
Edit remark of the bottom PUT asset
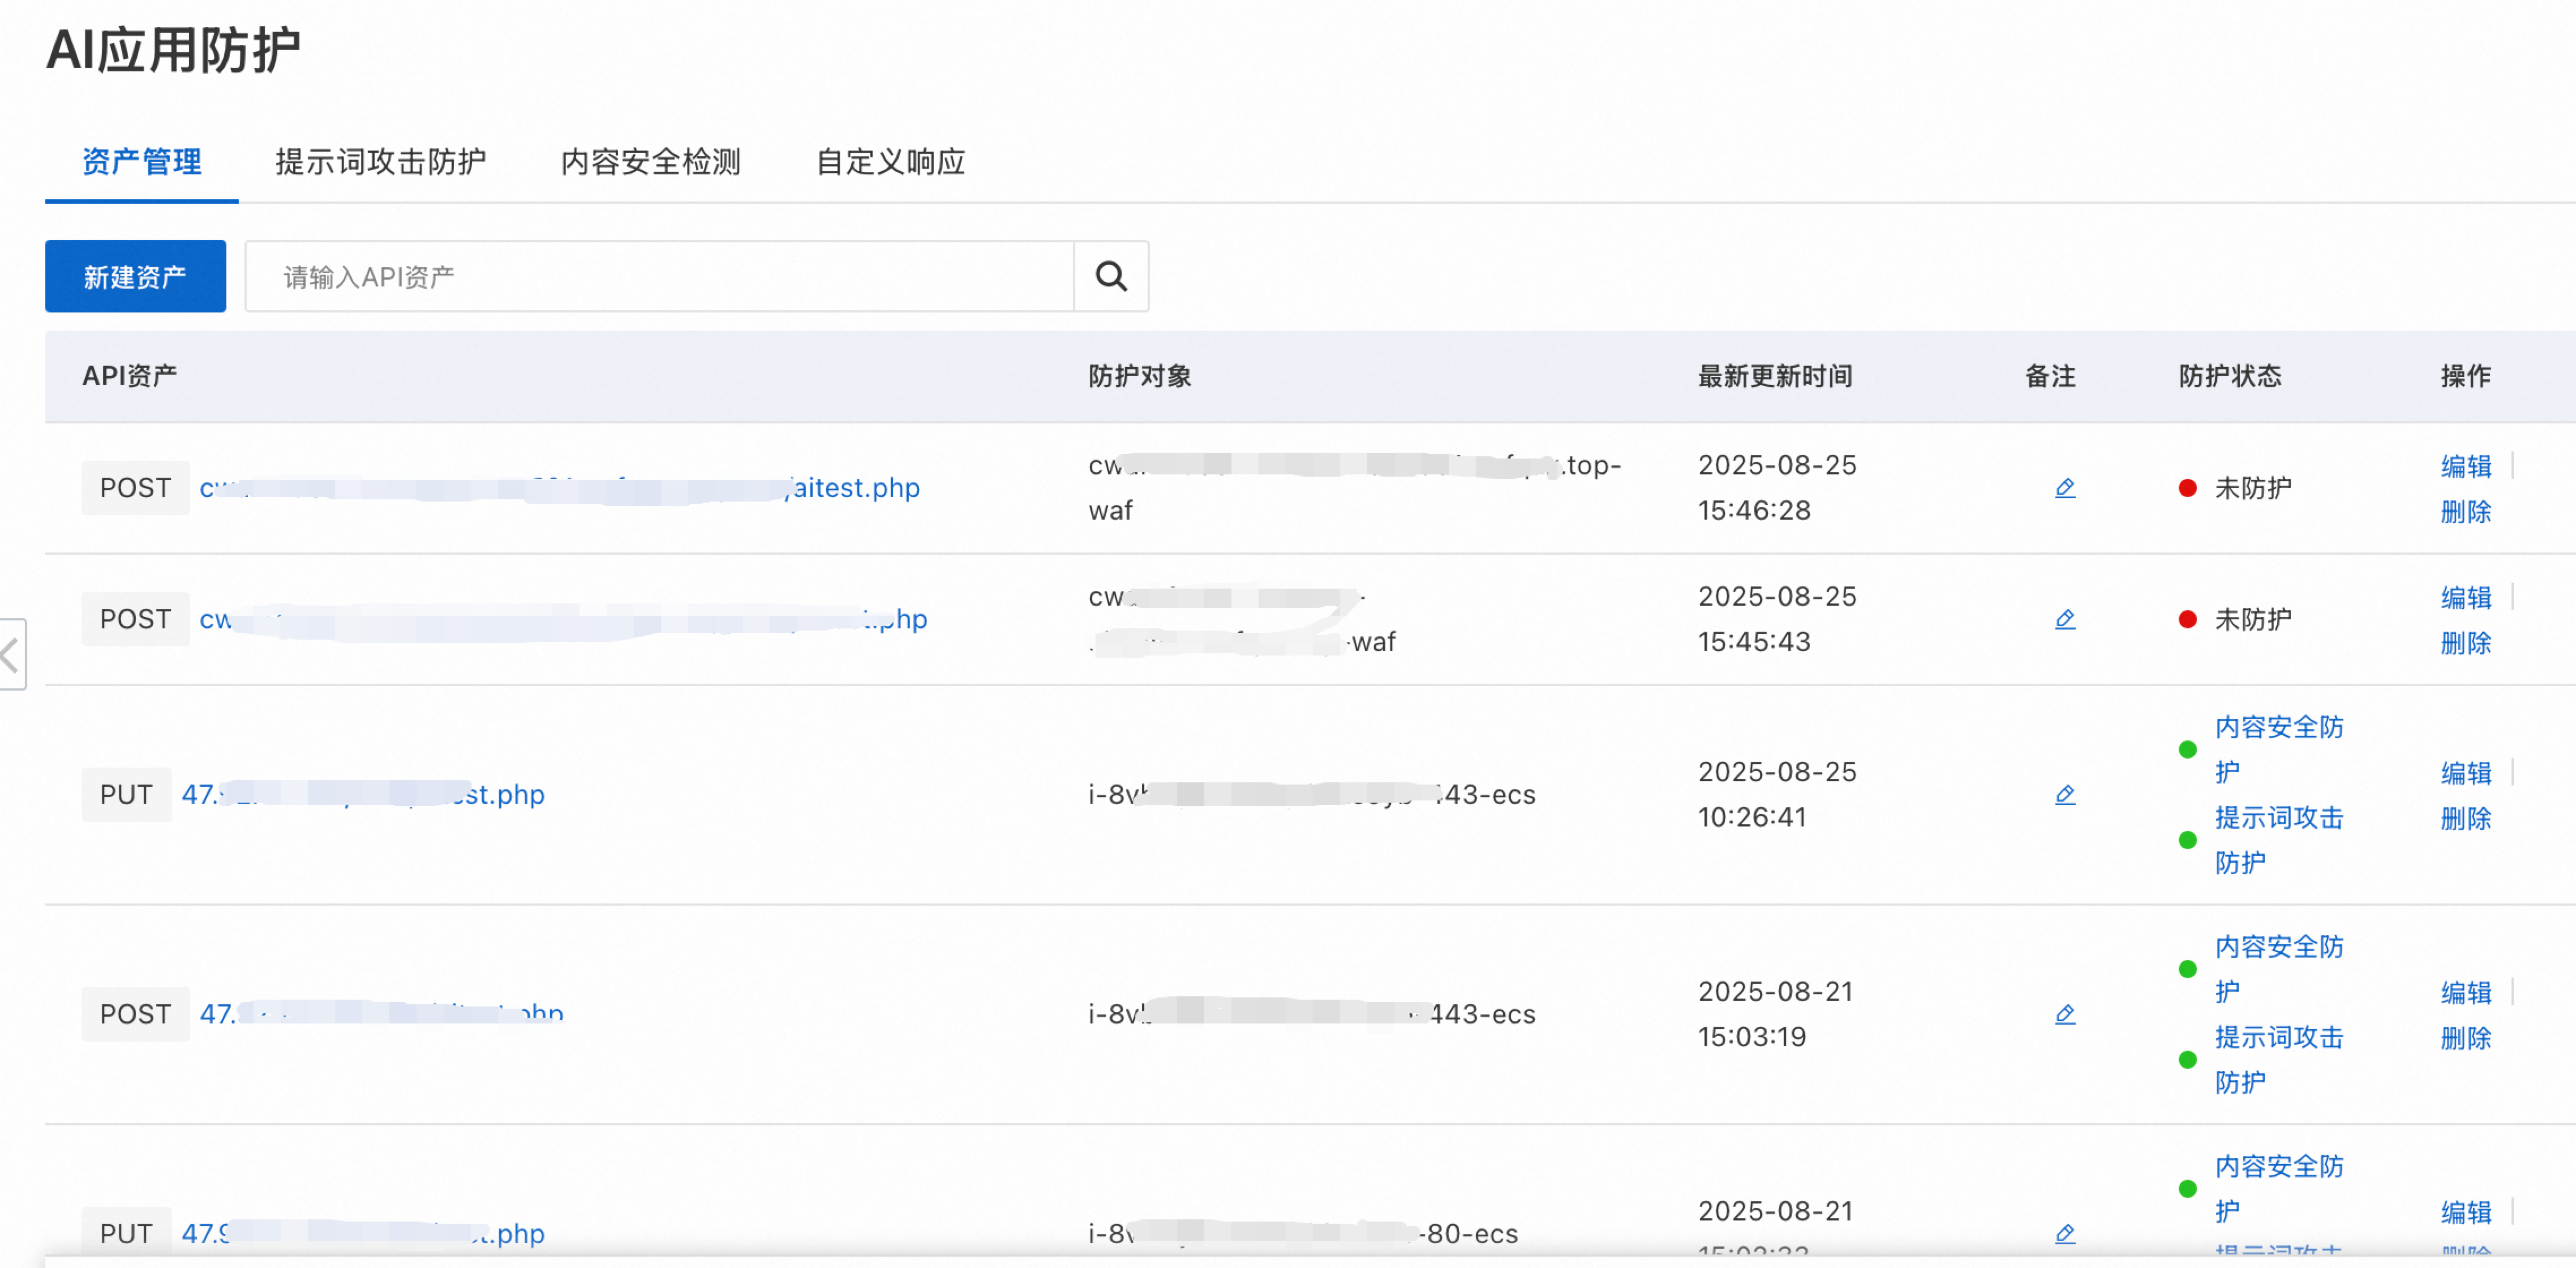point(2064,1233)
